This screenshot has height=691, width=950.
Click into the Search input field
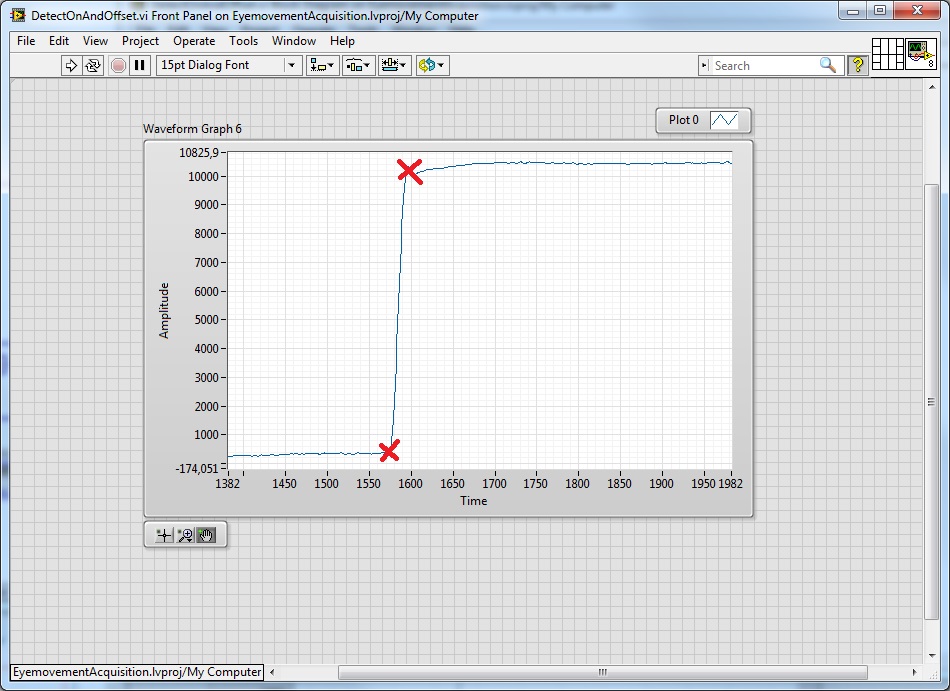click(x=765, y=65)
